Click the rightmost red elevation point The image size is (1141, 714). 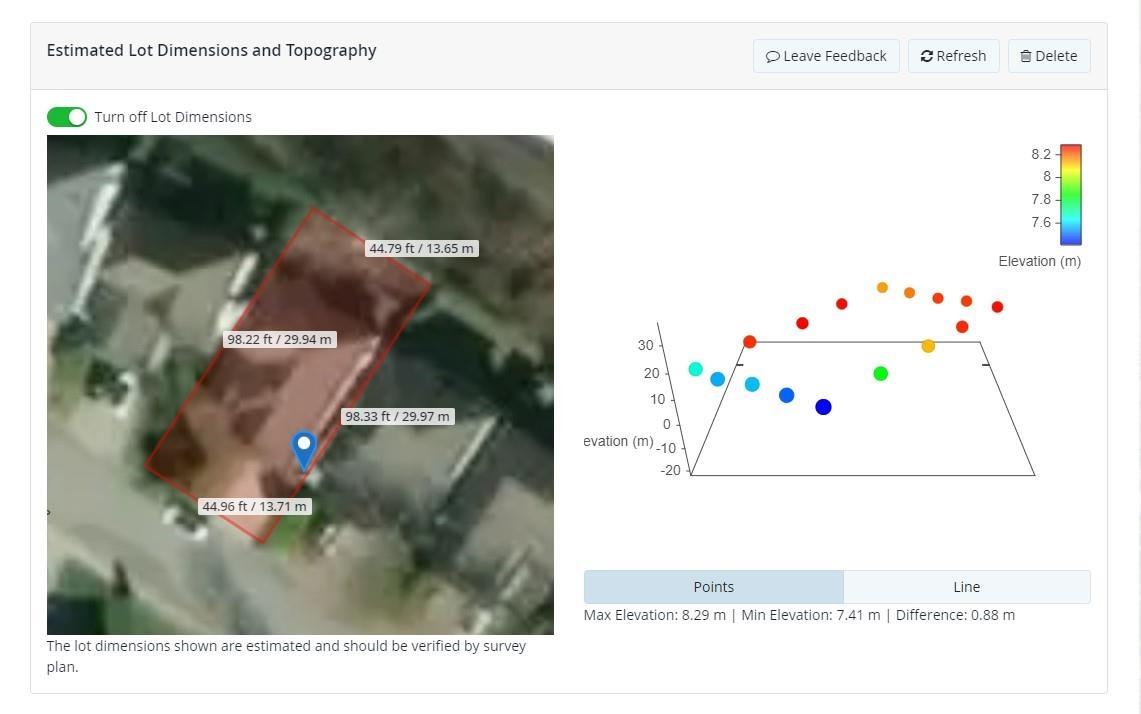(x=997, y=307)
